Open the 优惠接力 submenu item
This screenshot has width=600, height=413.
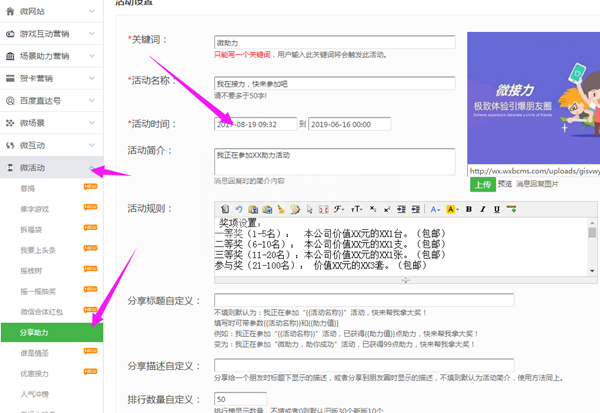(x=34, y=374)
